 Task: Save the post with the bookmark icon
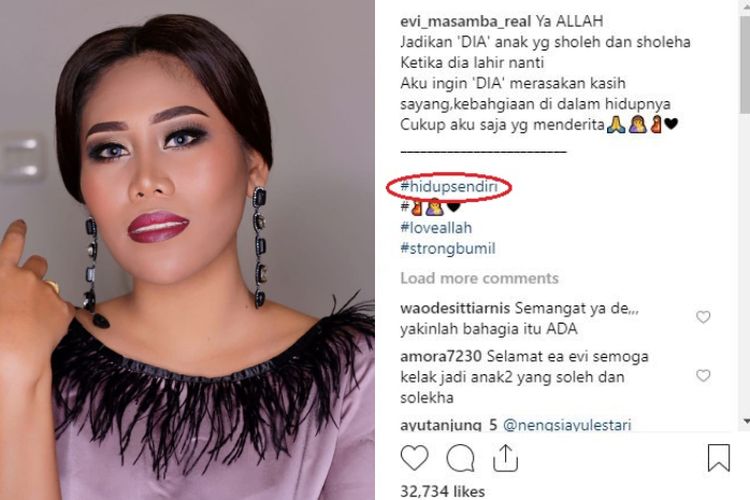tap(718, 458)
